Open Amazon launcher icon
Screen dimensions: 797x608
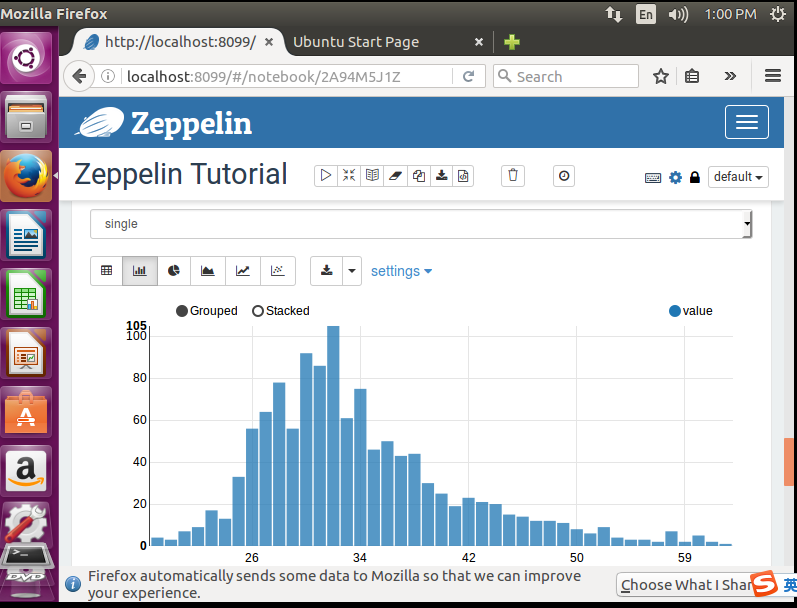26,471
